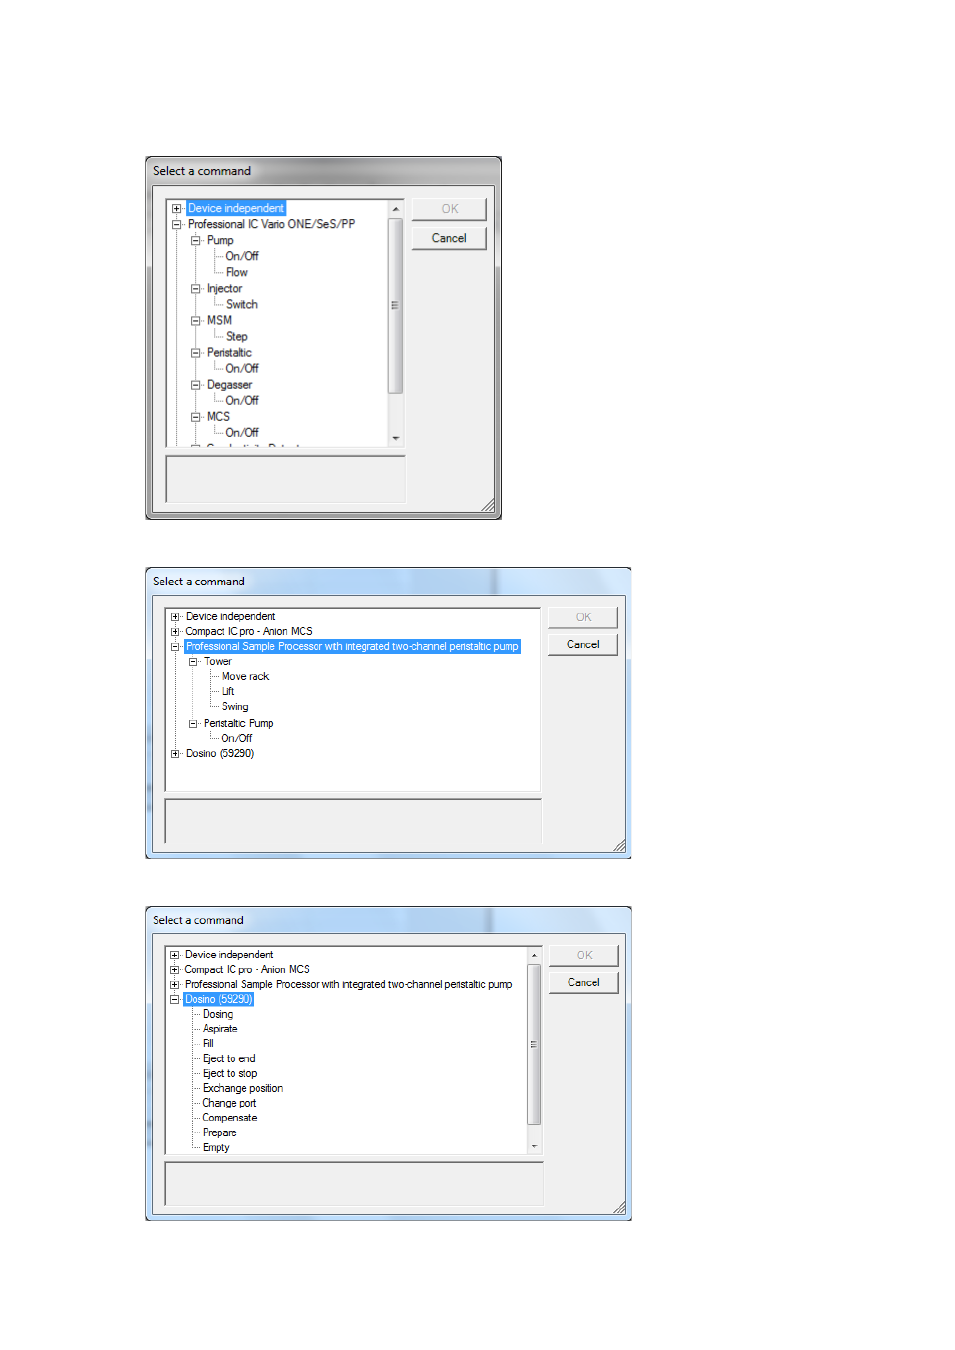Collapse the Peristaltic node in top dialog

196,353
